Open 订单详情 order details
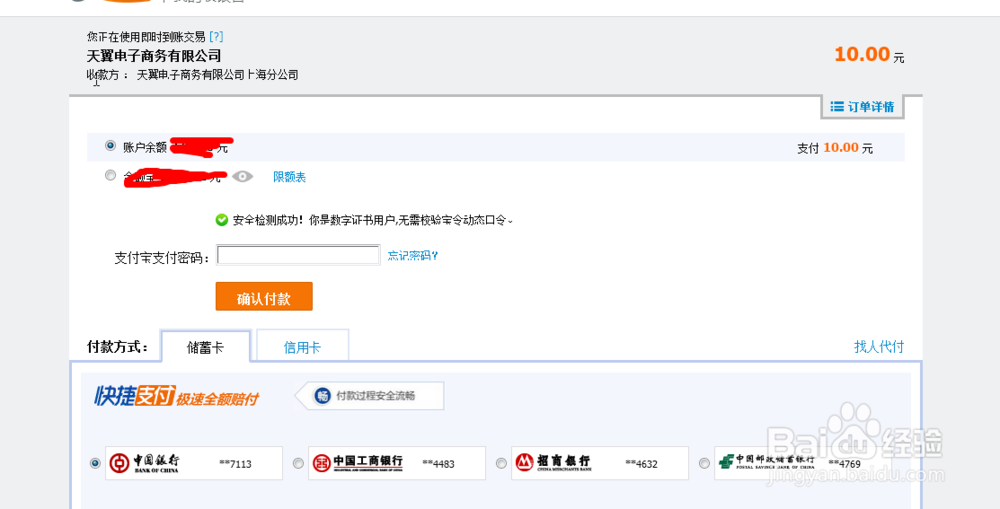The image size is (1000, 509). click(862, 107)
